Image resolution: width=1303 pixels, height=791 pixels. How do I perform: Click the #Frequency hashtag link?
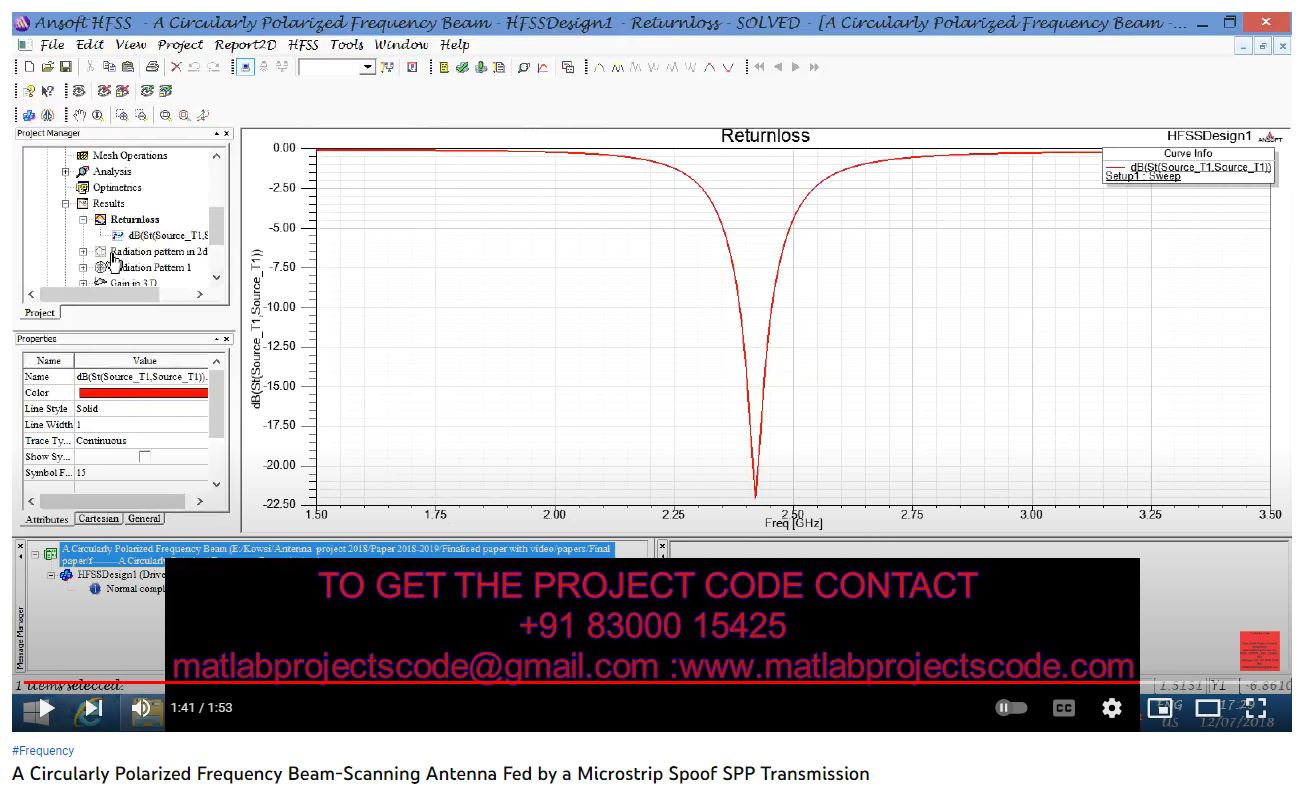43,751
